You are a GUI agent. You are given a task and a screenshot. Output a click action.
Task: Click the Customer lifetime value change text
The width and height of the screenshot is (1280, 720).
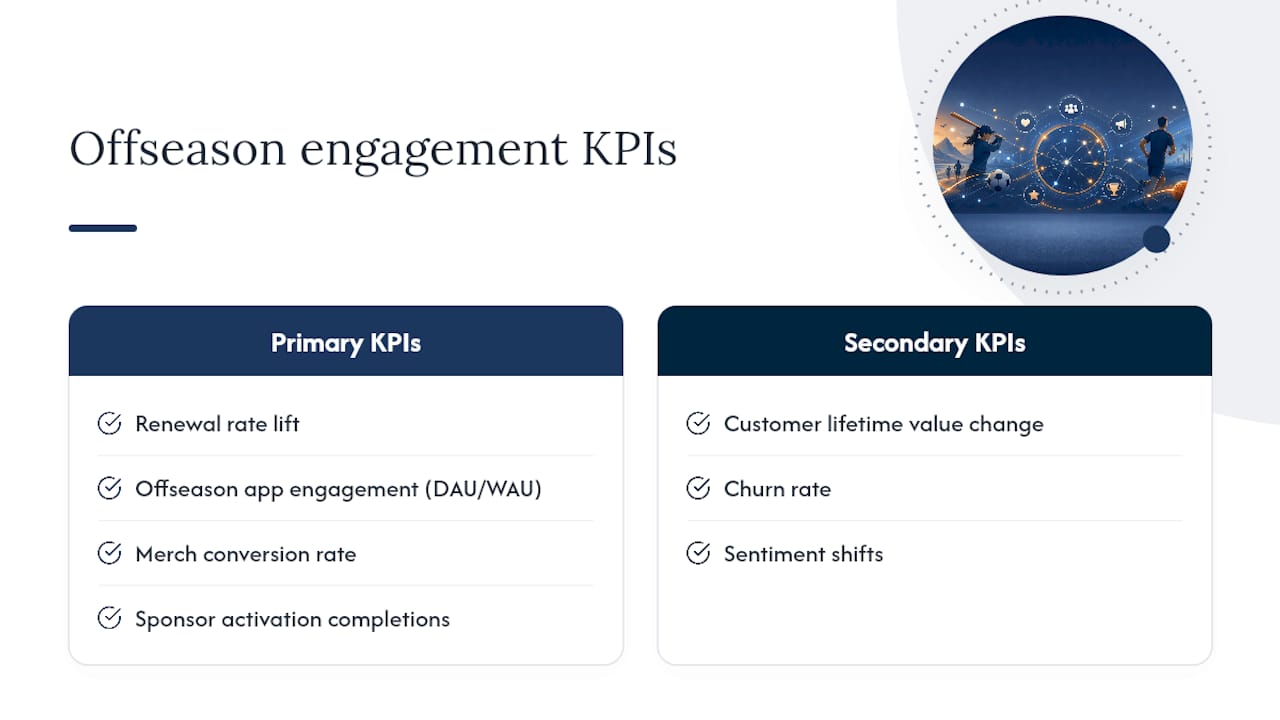point(884,424)
